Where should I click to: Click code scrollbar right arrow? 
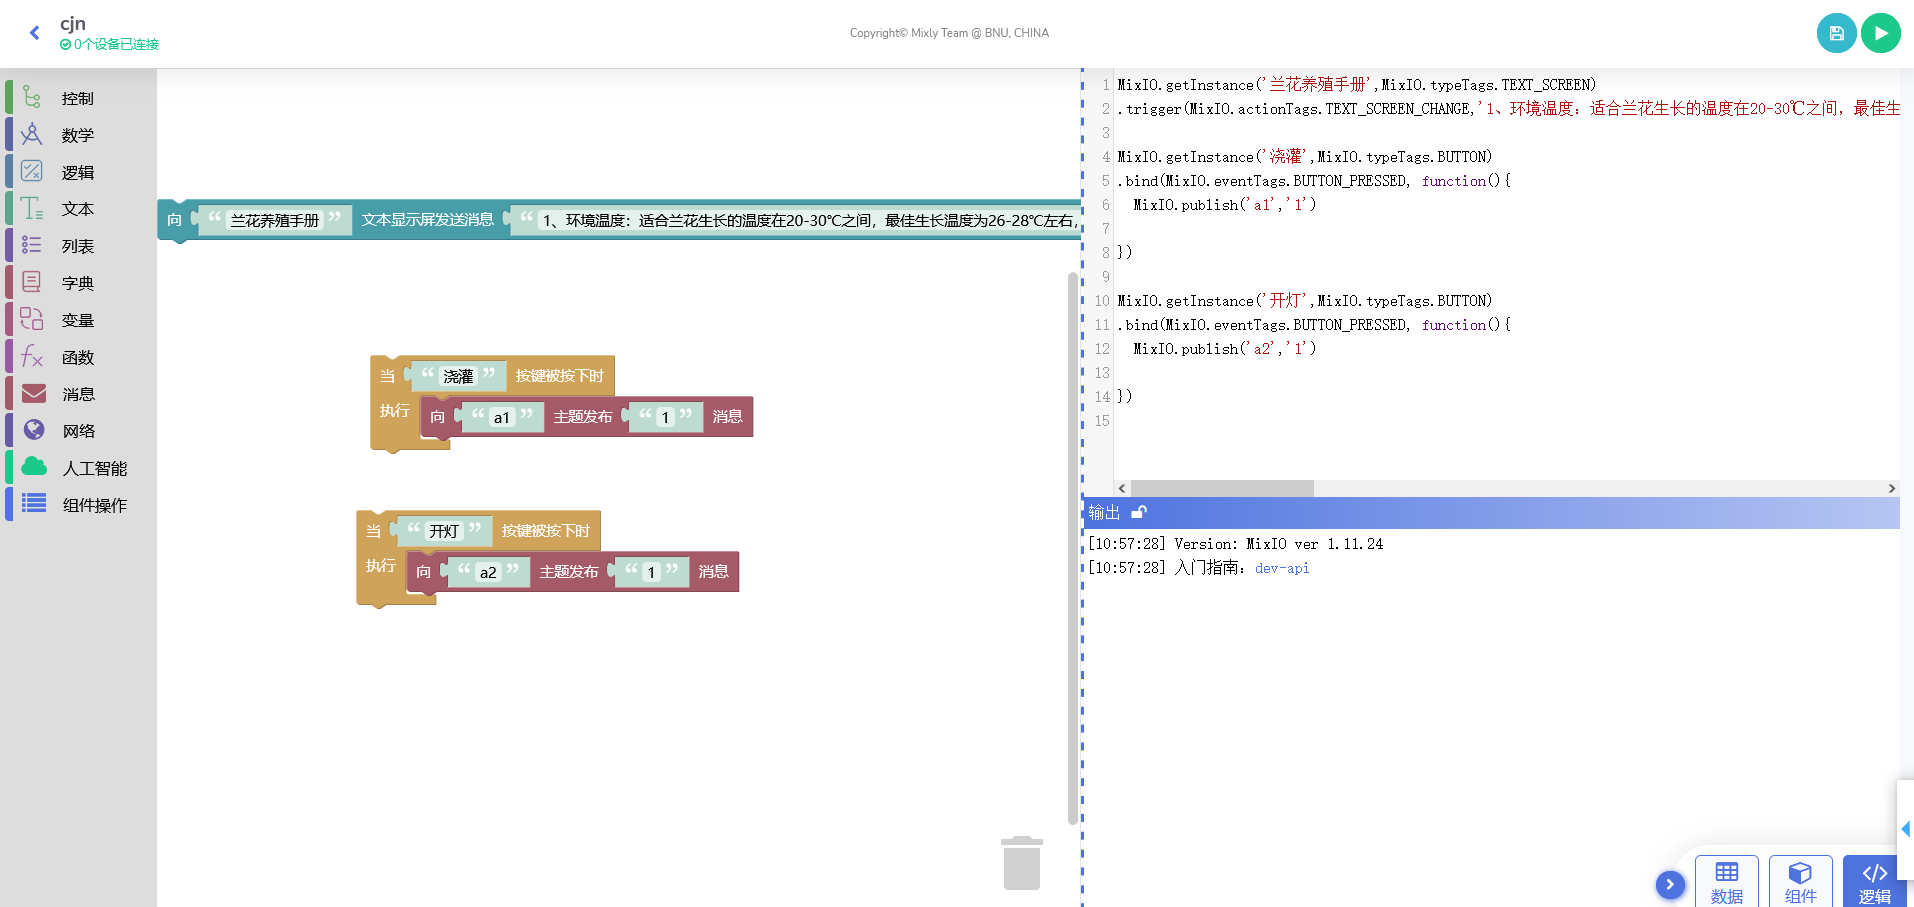1891,489
